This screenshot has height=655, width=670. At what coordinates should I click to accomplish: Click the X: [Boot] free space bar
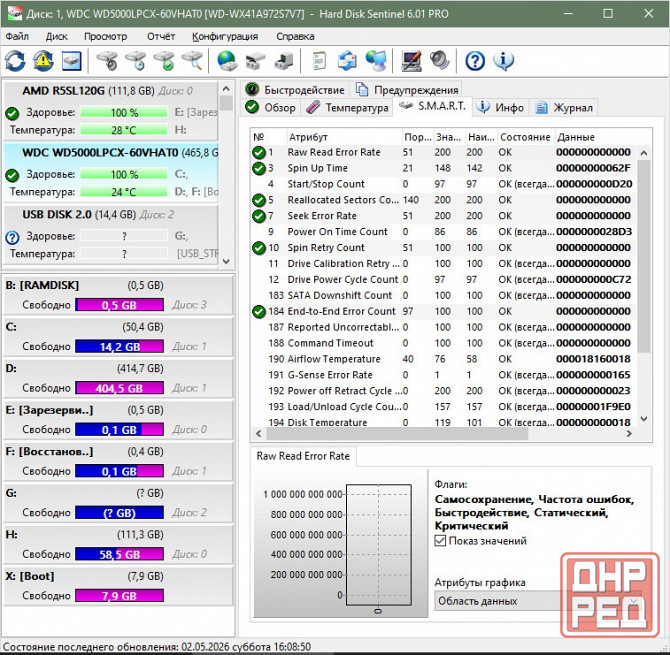(x=120, y=596)
